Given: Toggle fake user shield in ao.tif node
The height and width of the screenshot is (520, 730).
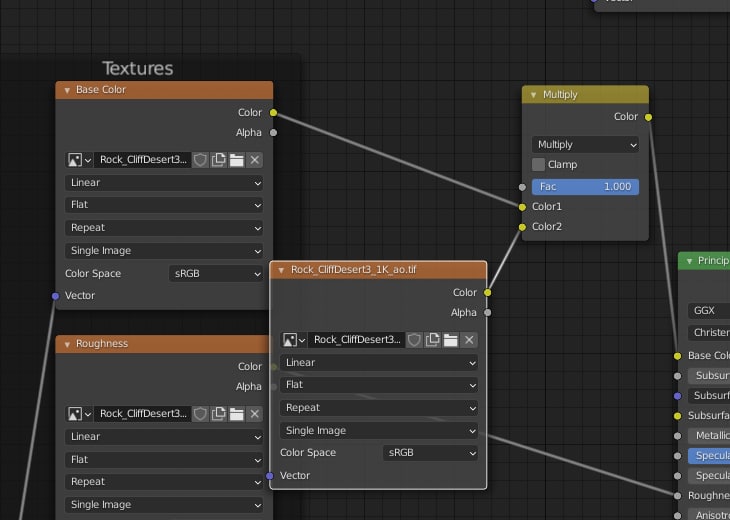Looking at the screenshot, I should click(414, 340).
